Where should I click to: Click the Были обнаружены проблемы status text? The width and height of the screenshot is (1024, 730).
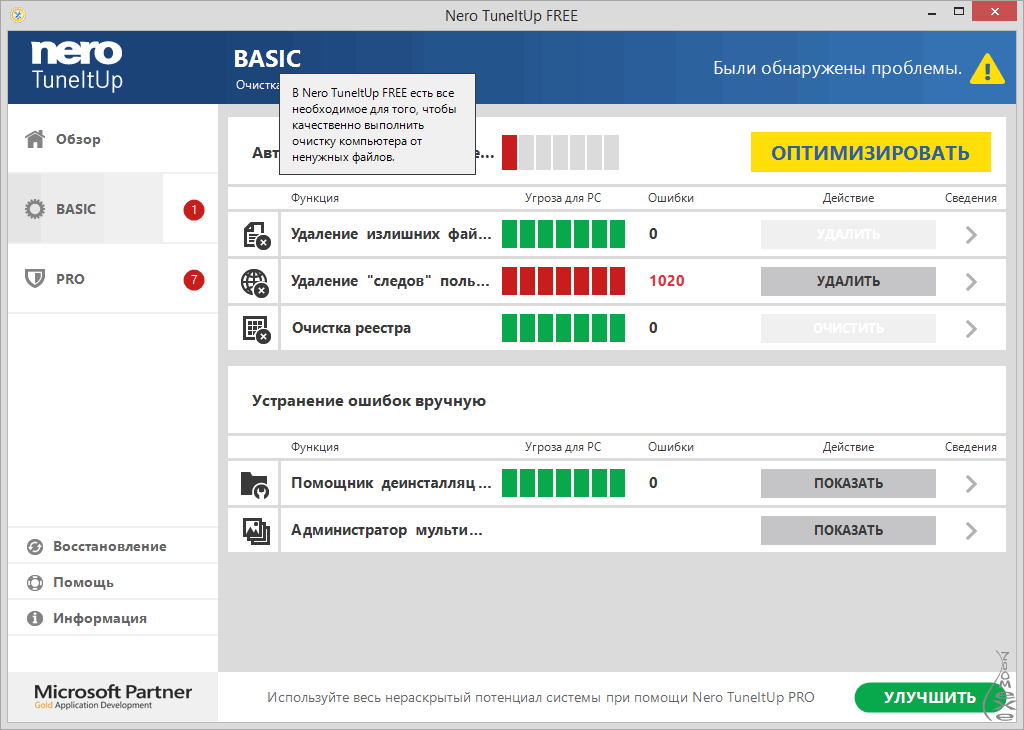pos(837,68)
